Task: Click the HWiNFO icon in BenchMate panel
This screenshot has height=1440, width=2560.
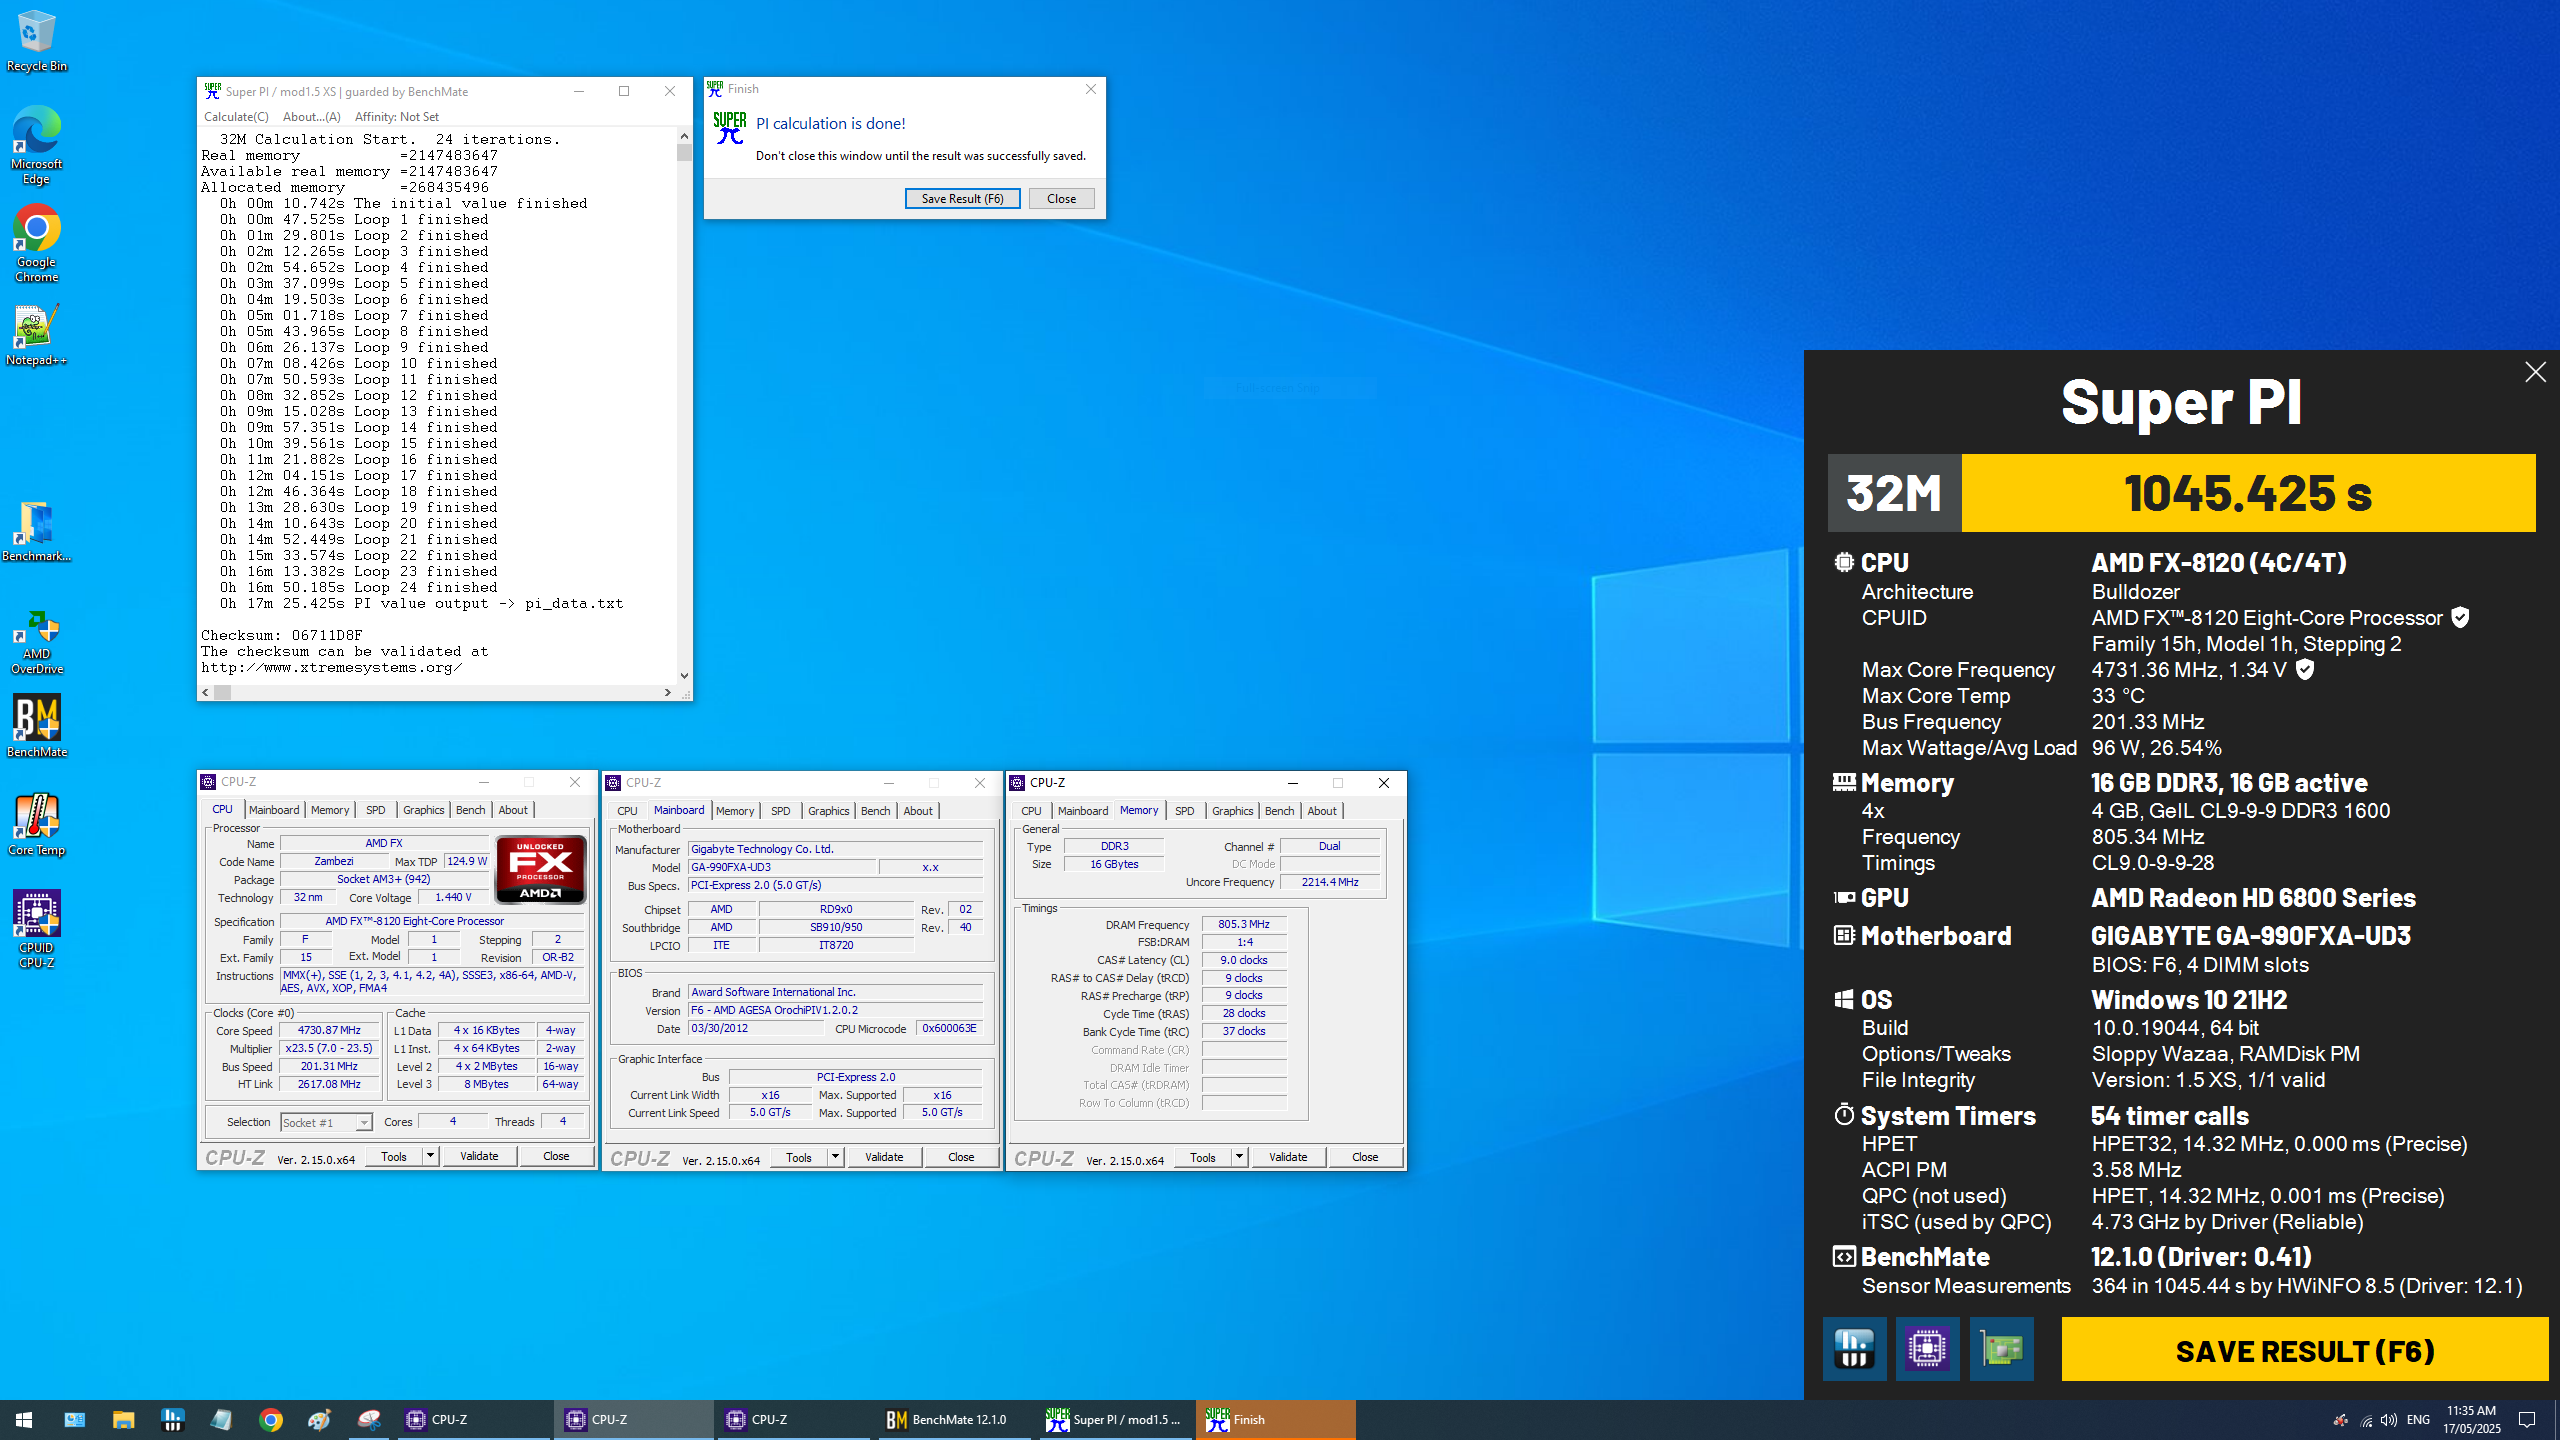Action: [1854, 1349]
